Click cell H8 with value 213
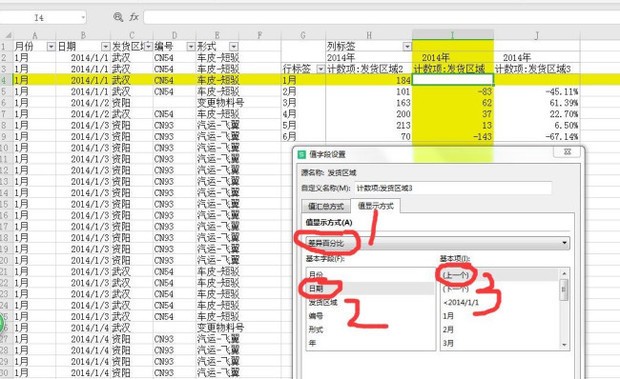This screenshot has height=379, width=620. tap(369, 125)
